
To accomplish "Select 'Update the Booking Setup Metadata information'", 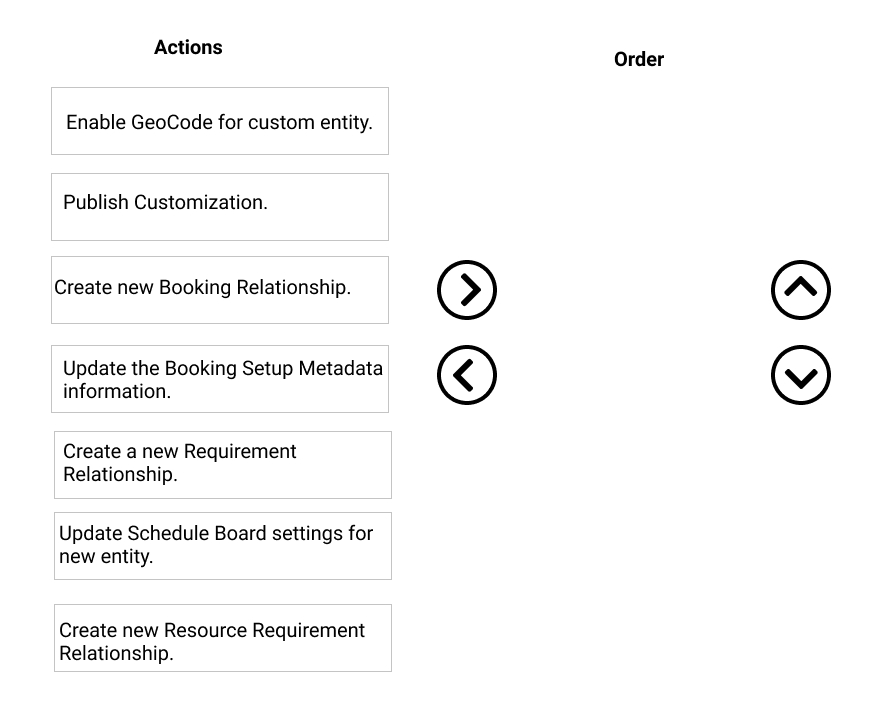I will tap(220, 379).
